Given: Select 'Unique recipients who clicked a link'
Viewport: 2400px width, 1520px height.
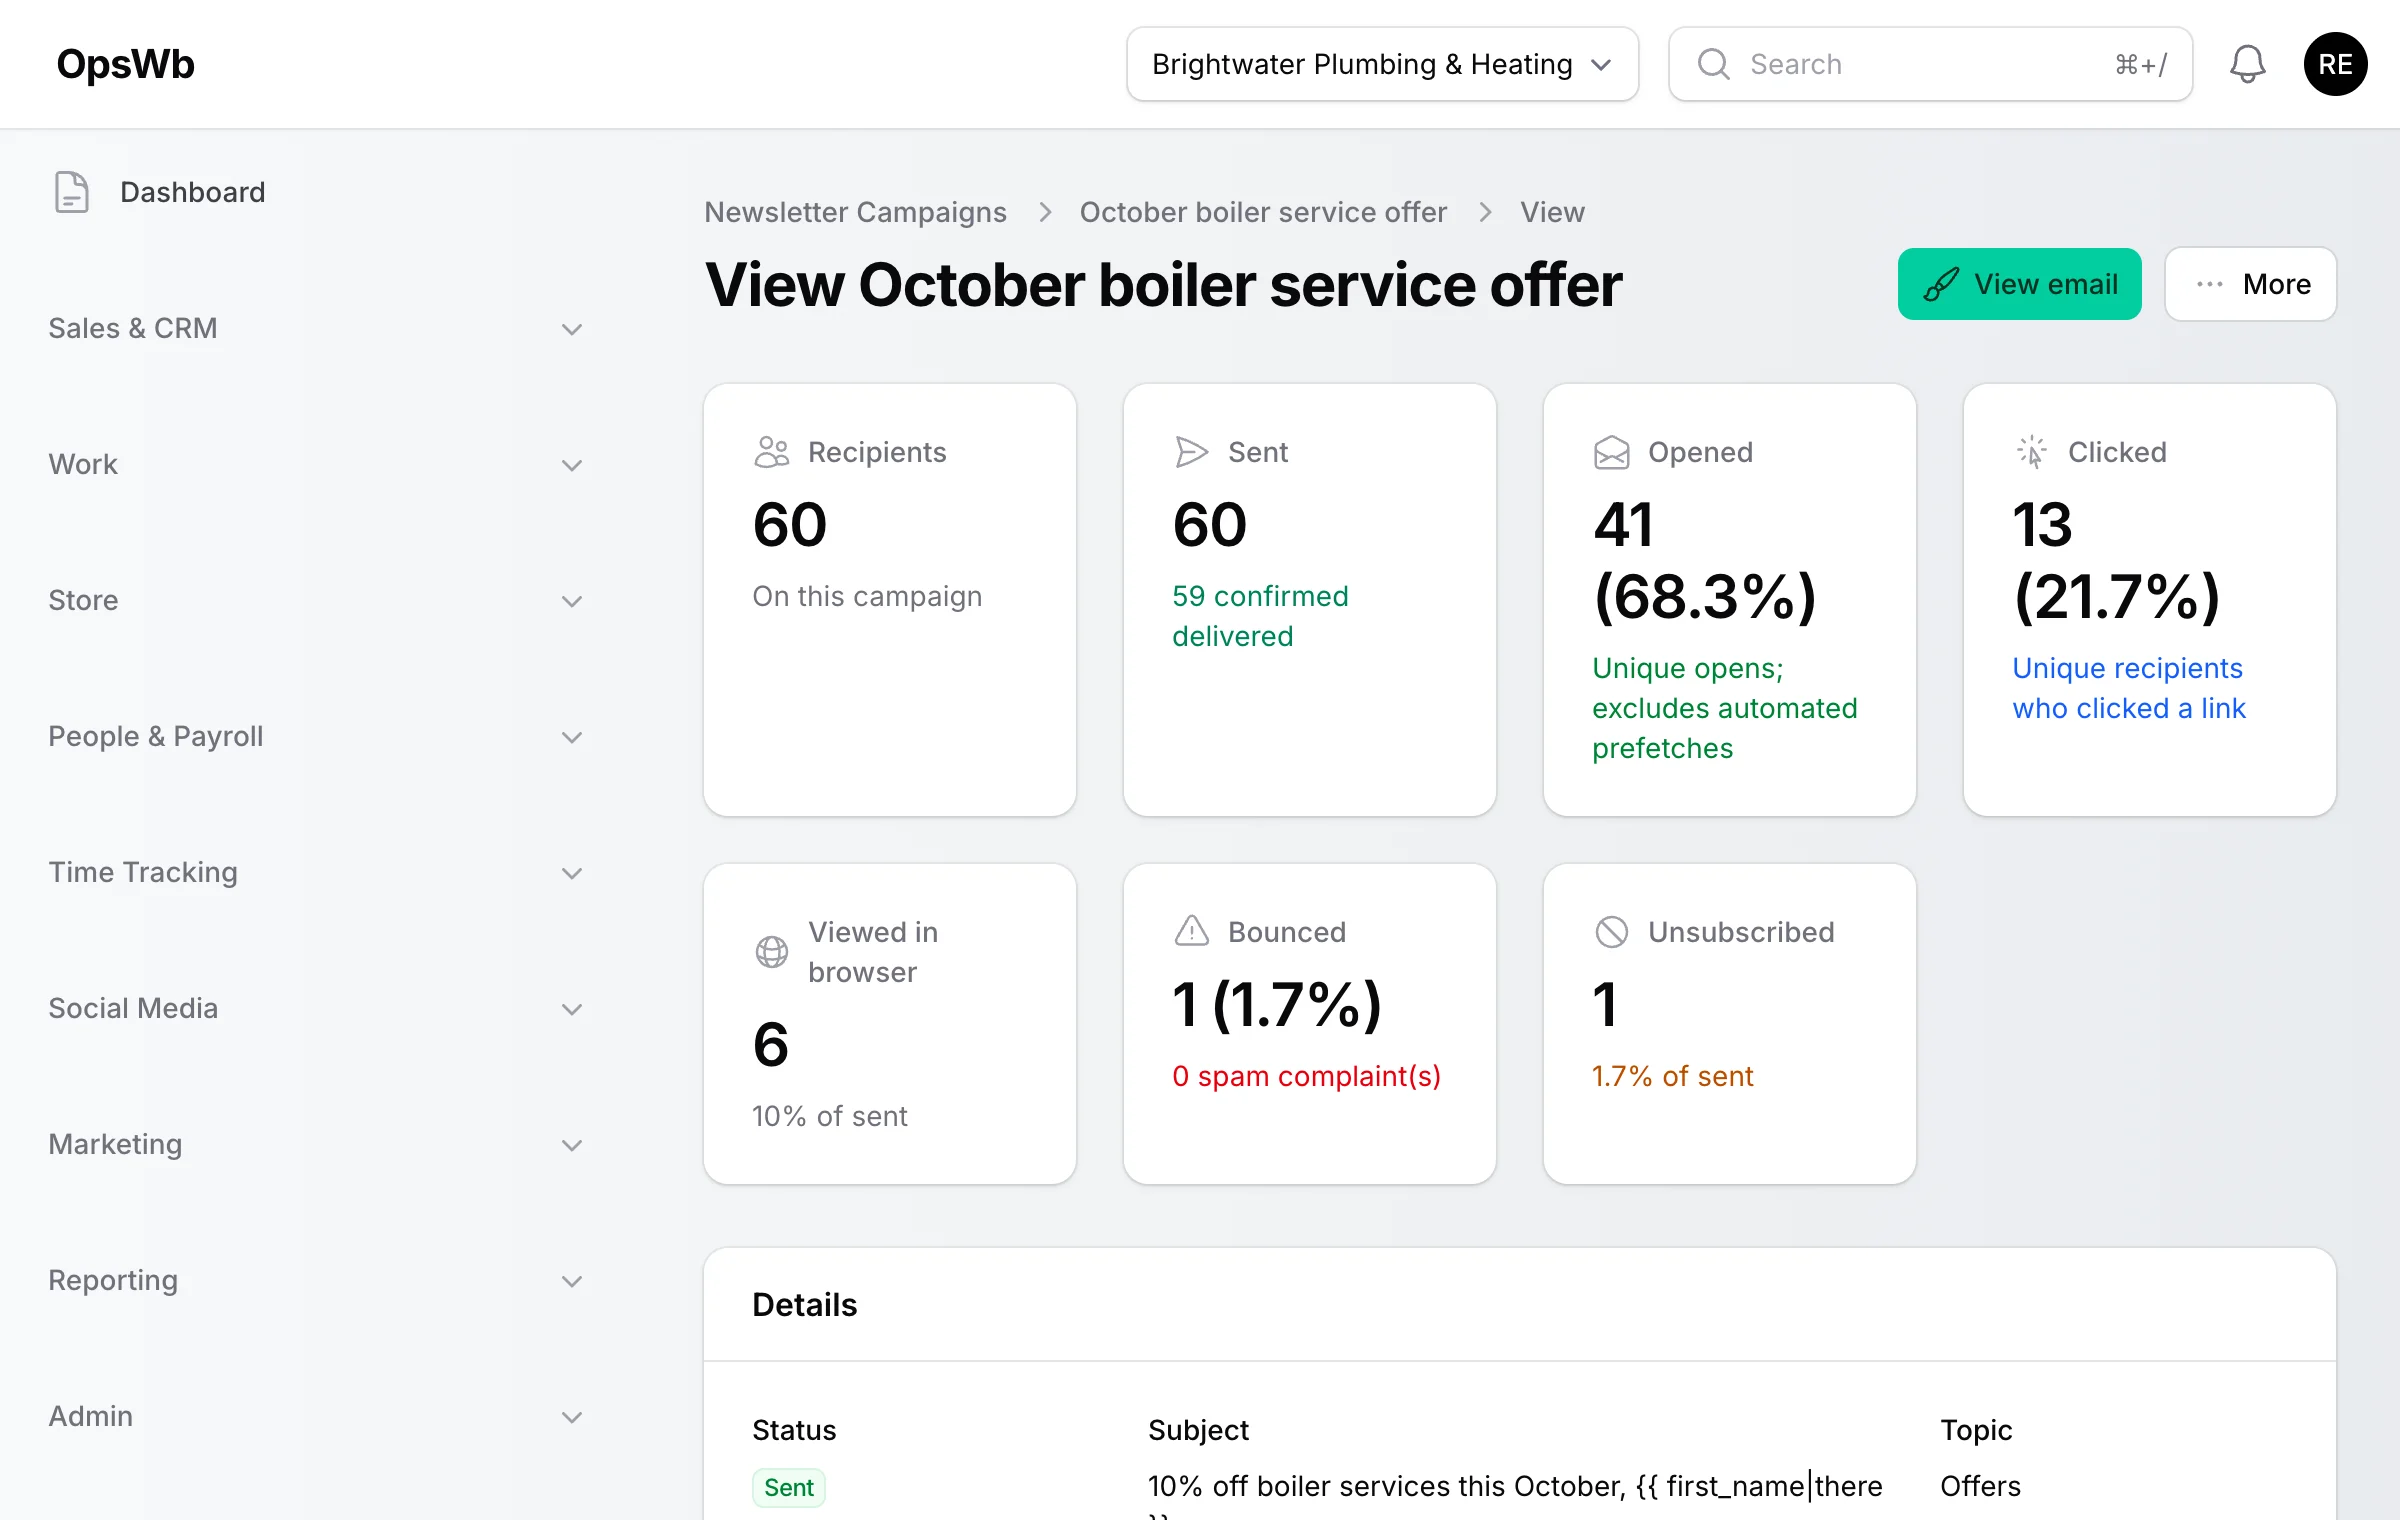Looking at the screenshot, I should [2128, 688].
